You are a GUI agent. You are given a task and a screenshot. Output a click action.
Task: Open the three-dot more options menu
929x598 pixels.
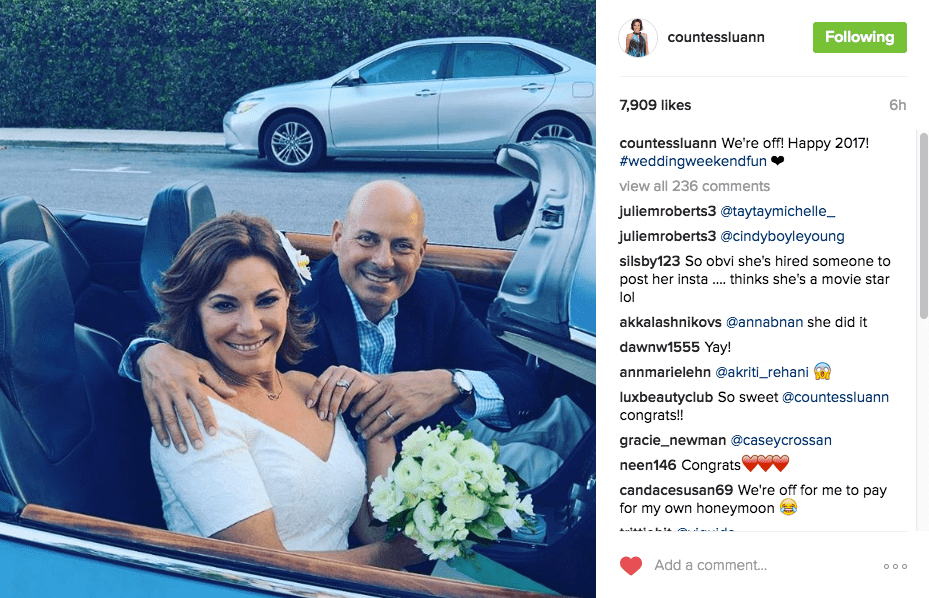pyautogui.click(x=895, y=566)
